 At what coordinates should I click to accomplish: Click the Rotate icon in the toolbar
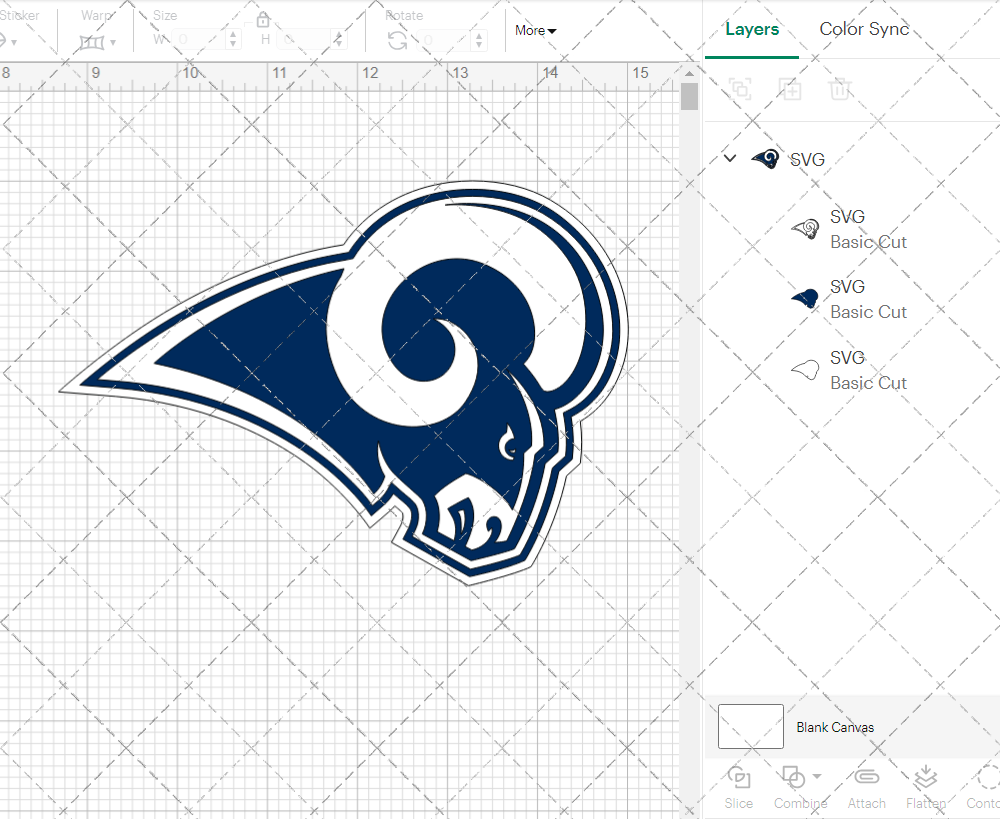pyautogui.click(x=397, y=41)
